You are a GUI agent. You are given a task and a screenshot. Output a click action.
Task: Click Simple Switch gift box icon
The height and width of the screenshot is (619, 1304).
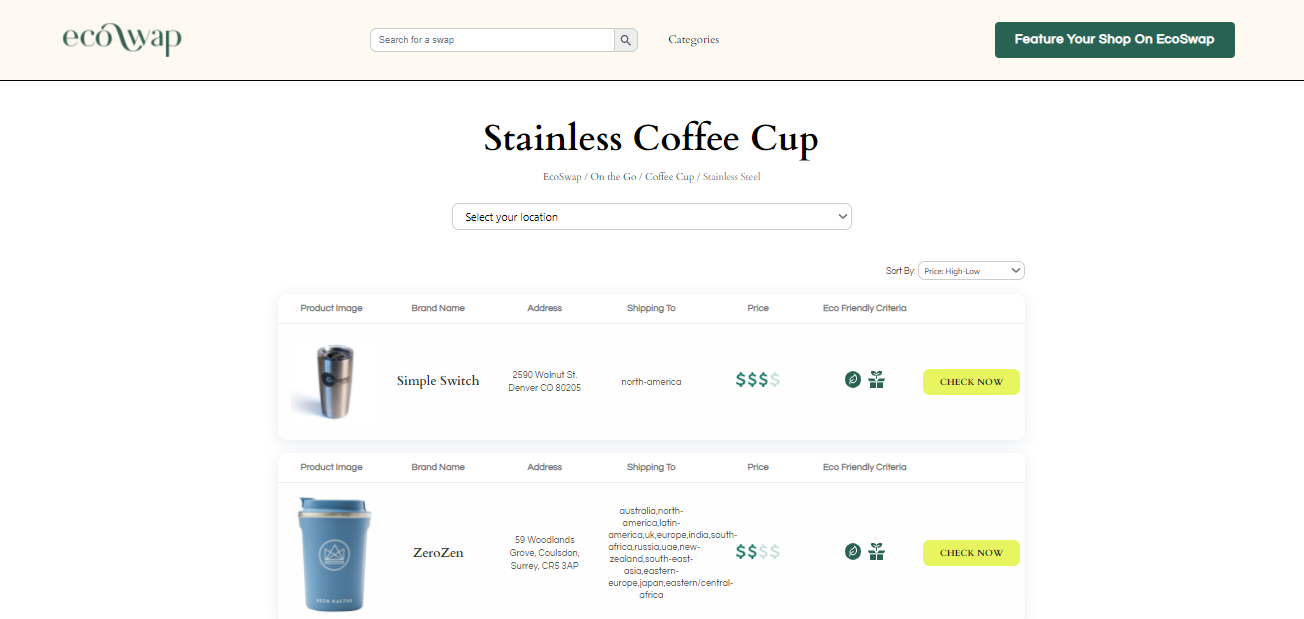pyautogui.click(x=877, y=380)
